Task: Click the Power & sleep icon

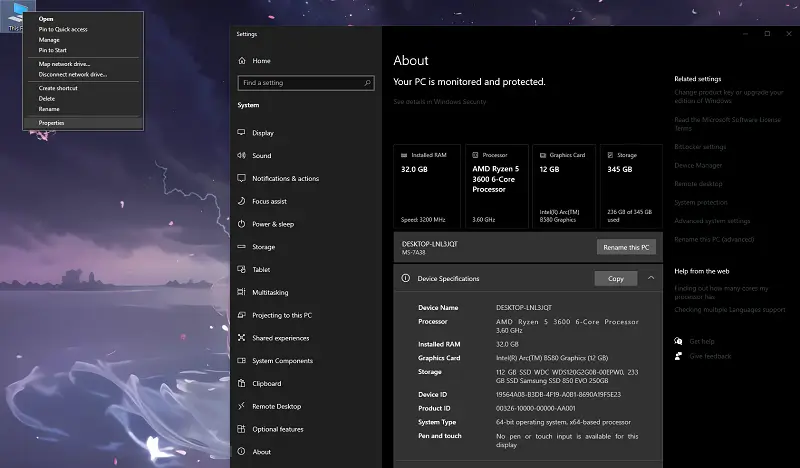Action: (x=242, y=224)
